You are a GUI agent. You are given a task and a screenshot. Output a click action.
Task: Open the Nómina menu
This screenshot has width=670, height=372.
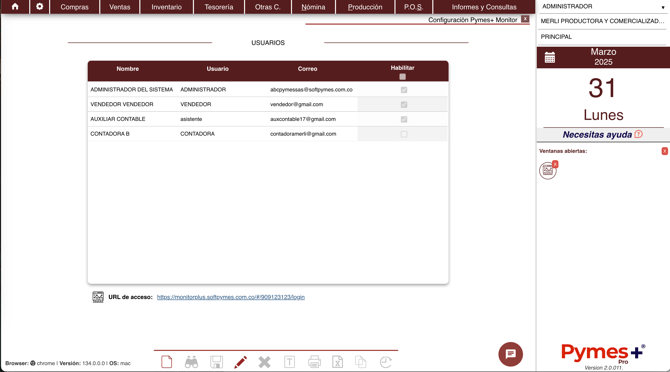pos(313,7)
